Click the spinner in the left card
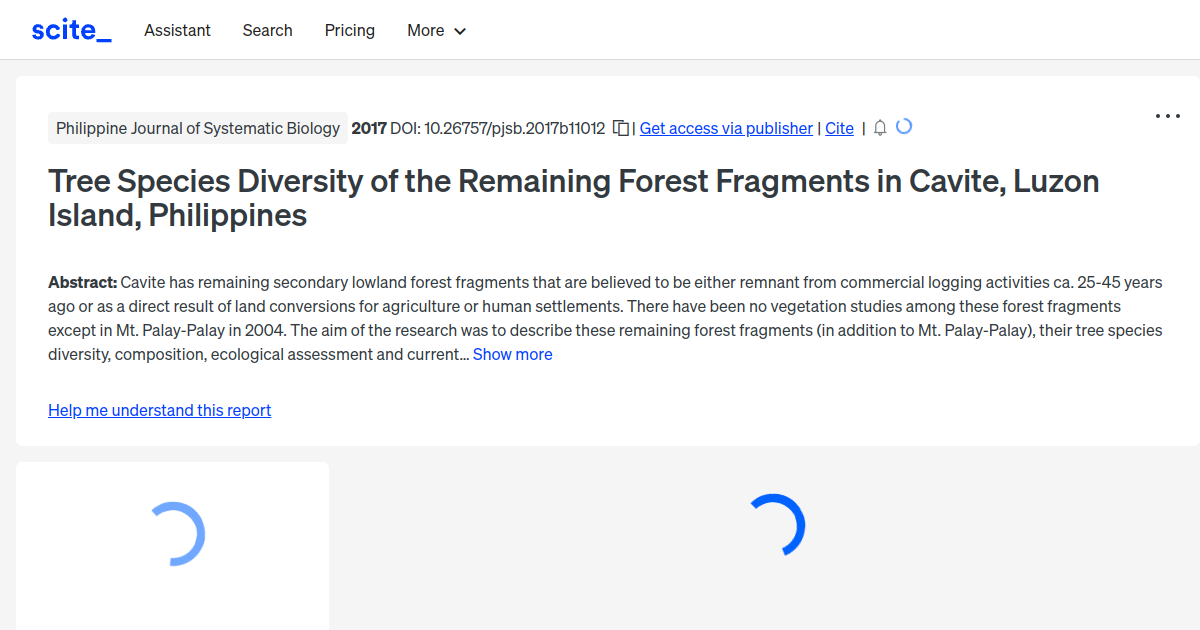The height and width of the screenshot is (630, 1200). click(x=178, y=532)
